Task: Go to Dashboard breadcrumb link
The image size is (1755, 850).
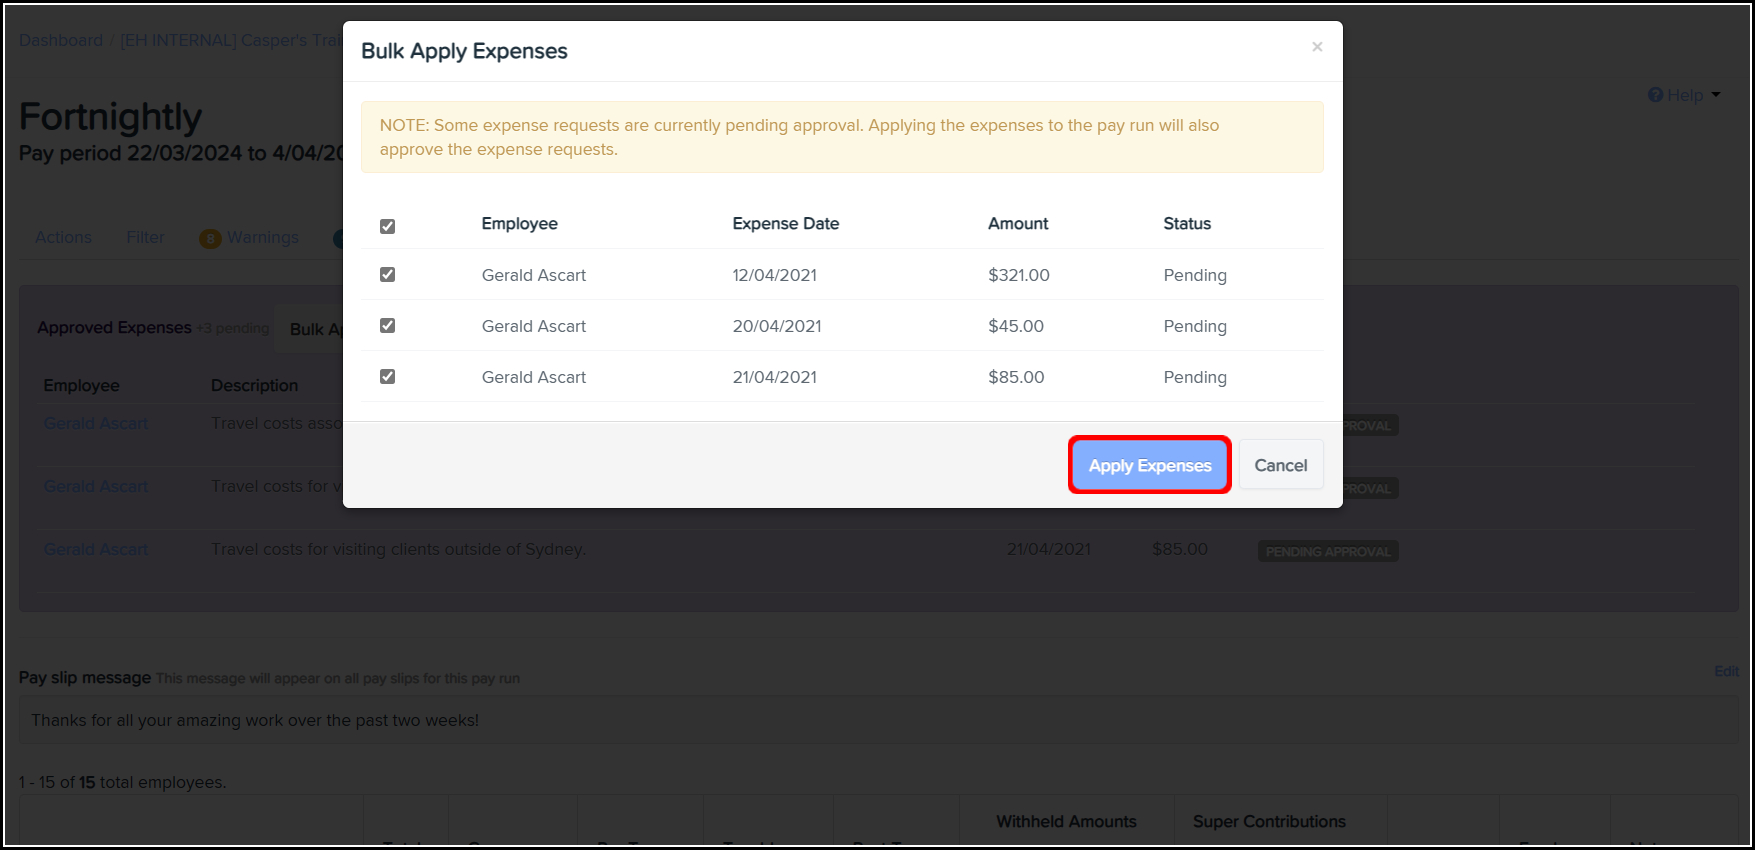Action: 61,40
